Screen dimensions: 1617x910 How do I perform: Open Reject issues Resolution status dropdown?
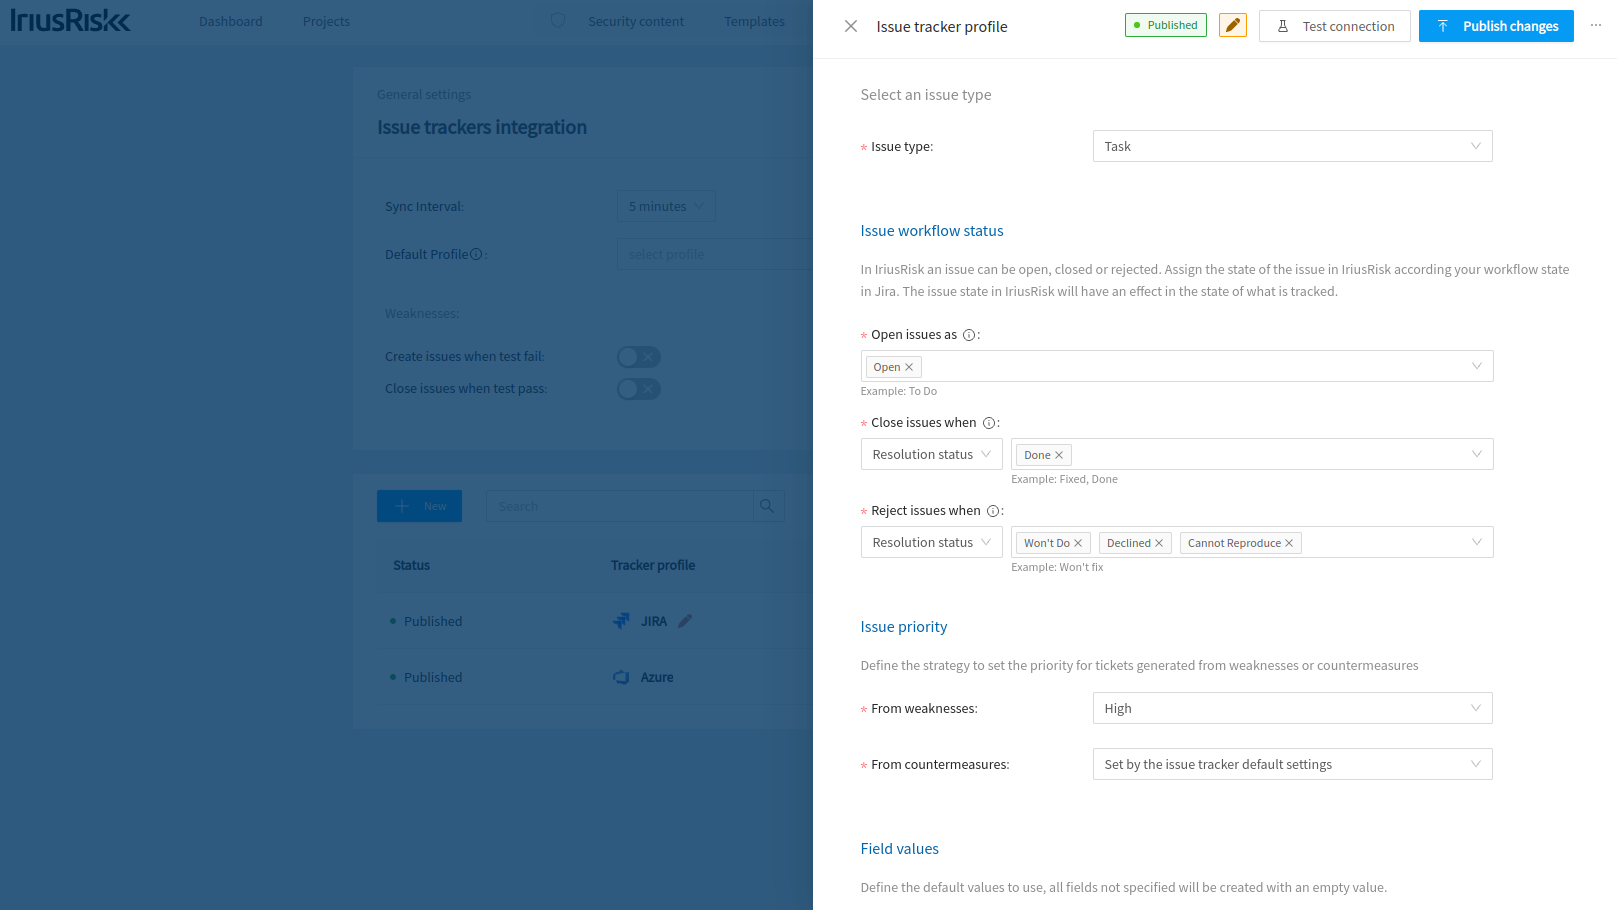coord(931,542)
